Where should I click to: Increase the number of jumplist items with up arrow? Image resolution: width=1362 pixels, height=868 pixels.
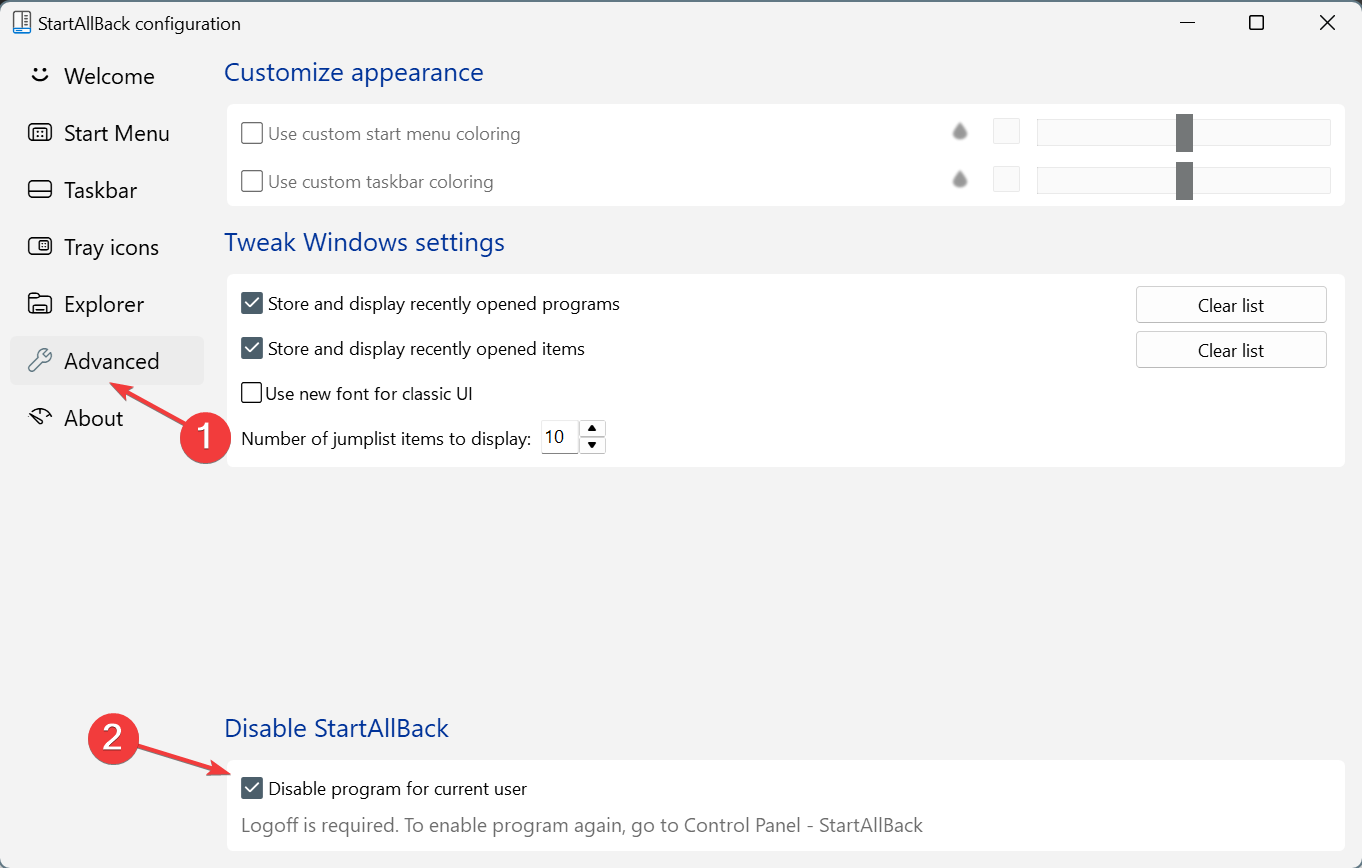tap(593, 429)
